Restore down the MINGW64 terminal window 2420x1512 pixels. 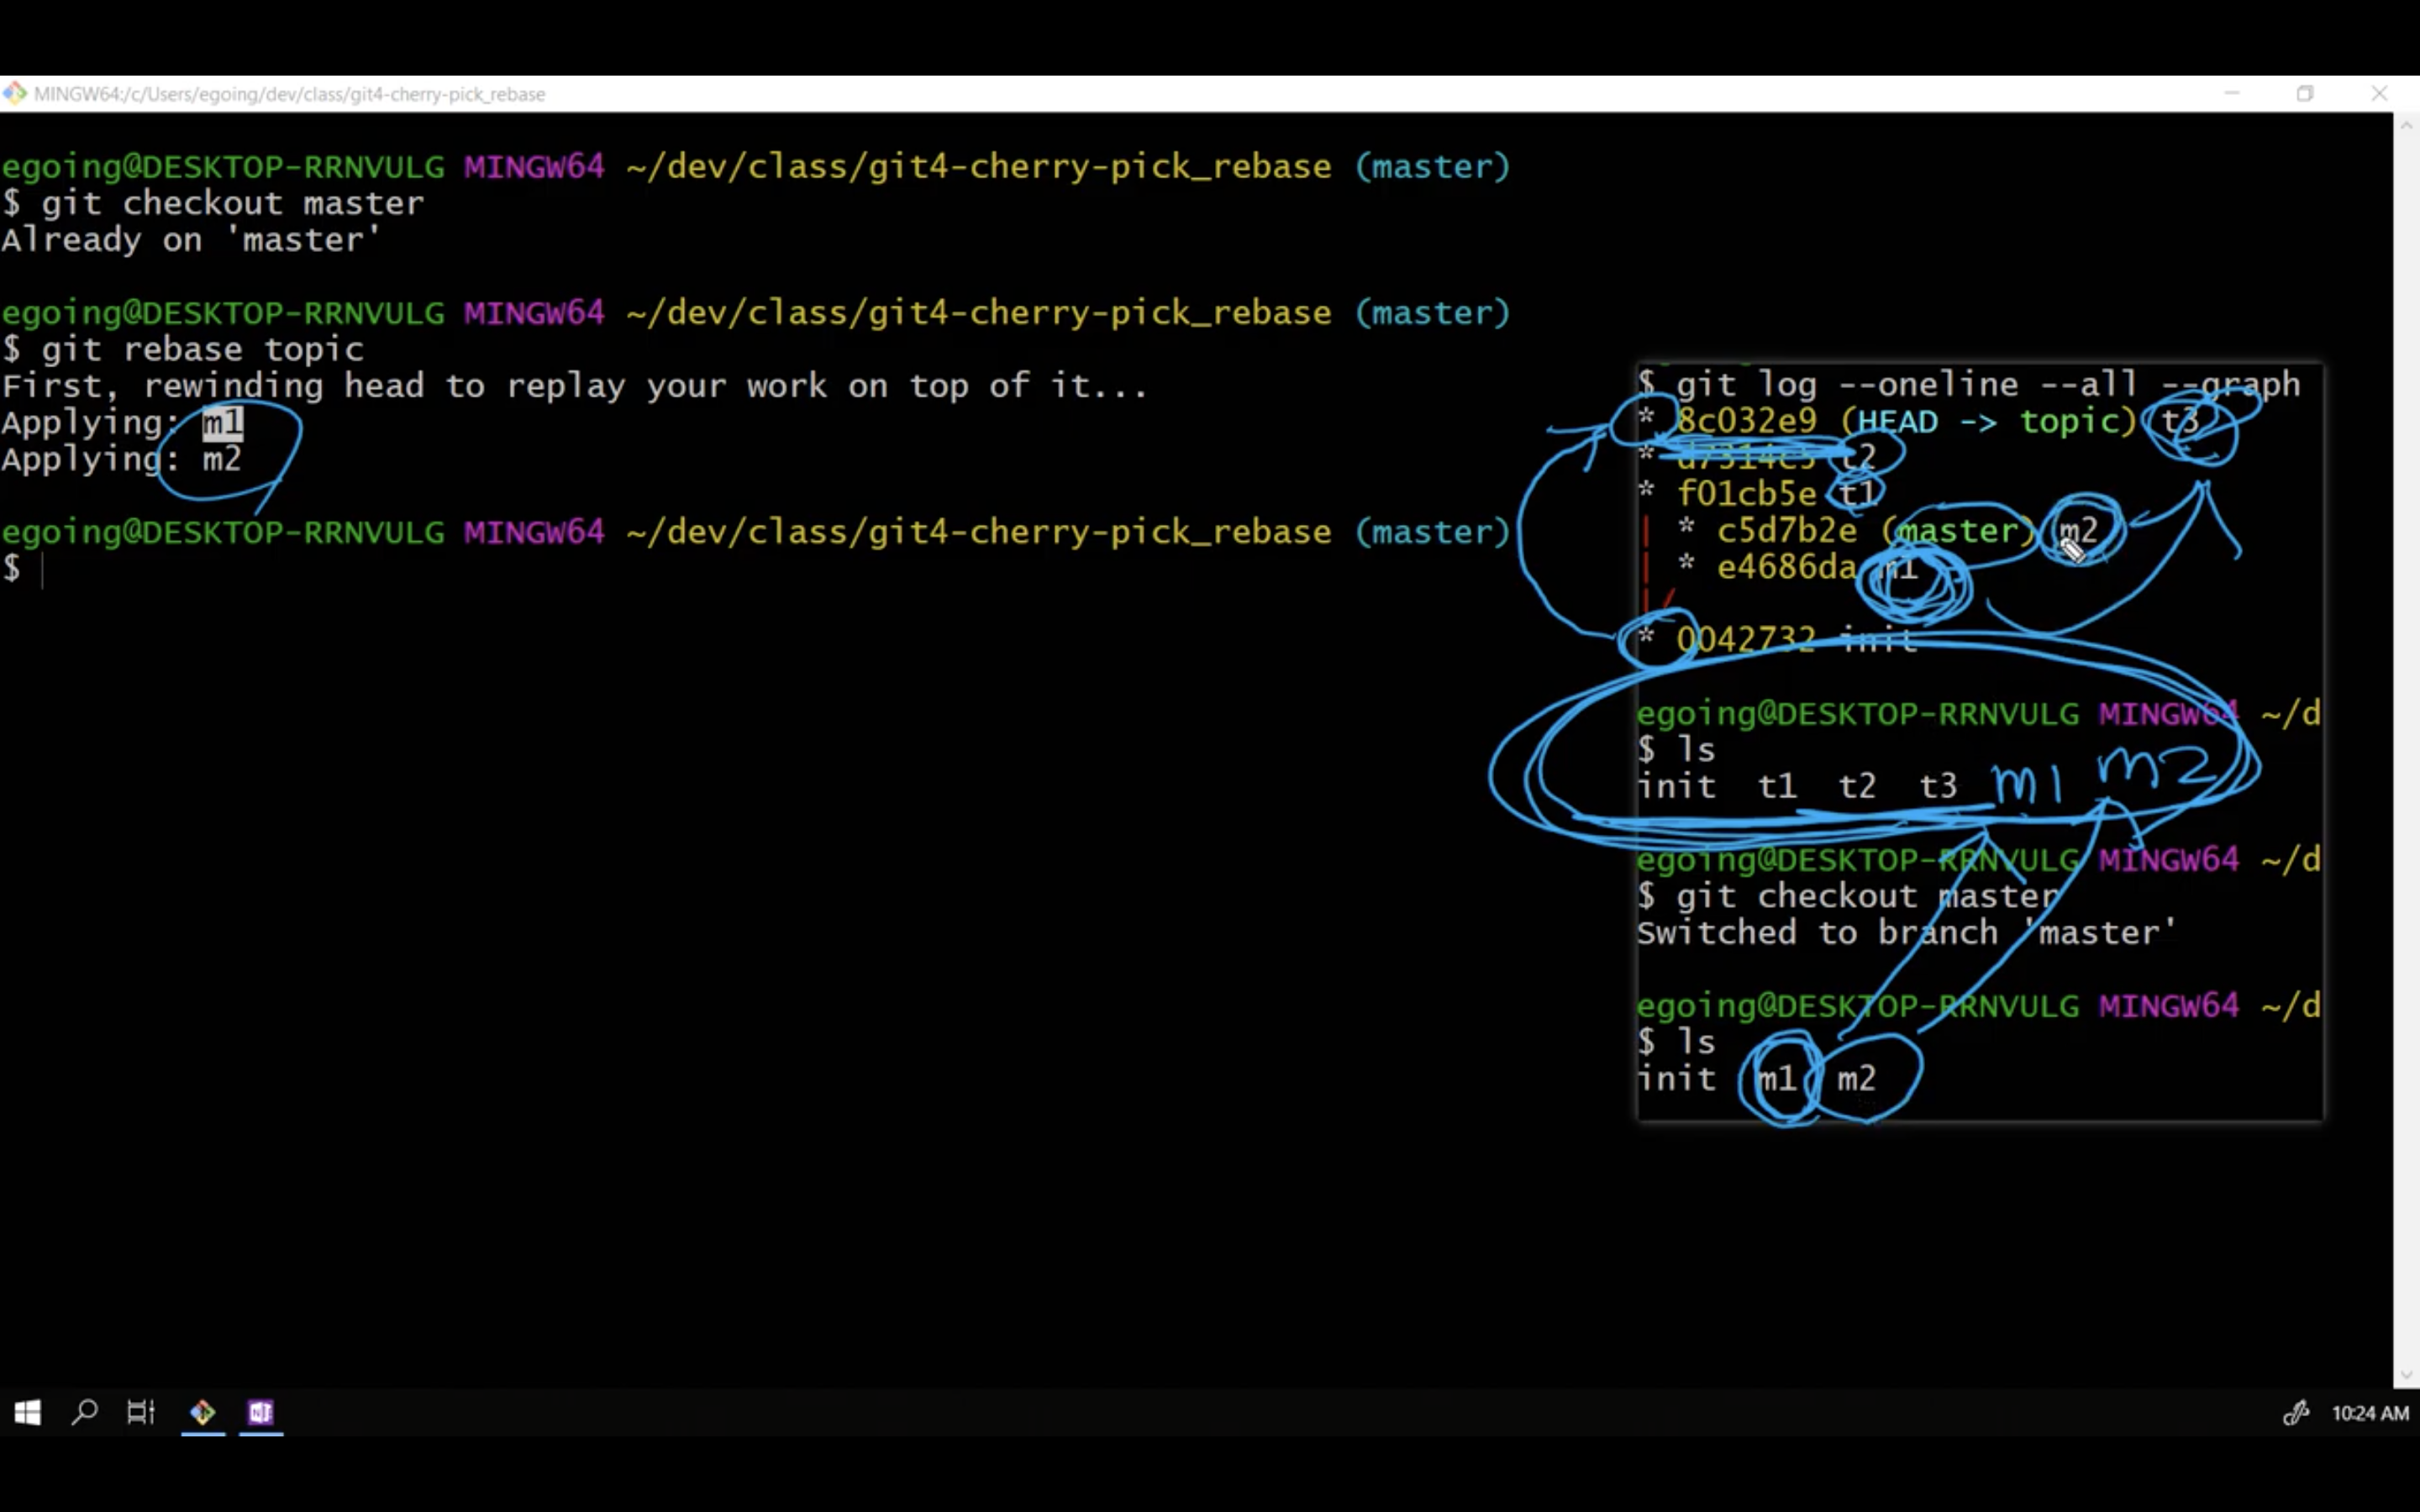tap(2305, 93)
